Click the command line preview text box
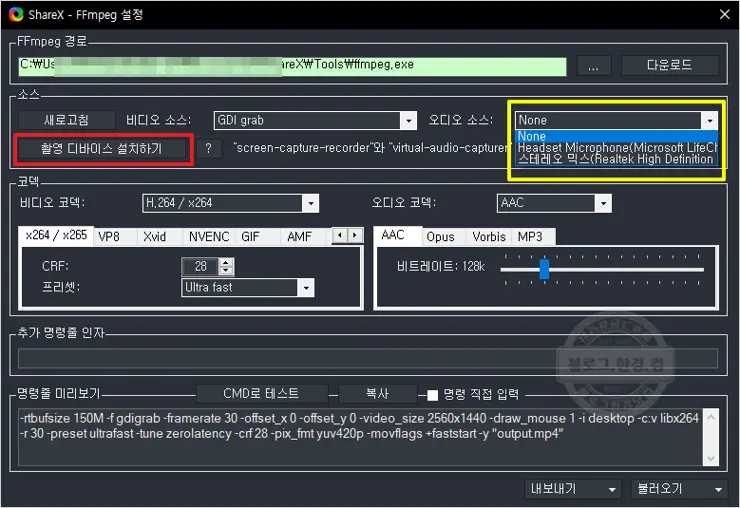The width and height of the screenshot is (740, 508). [x=361, y=437]
